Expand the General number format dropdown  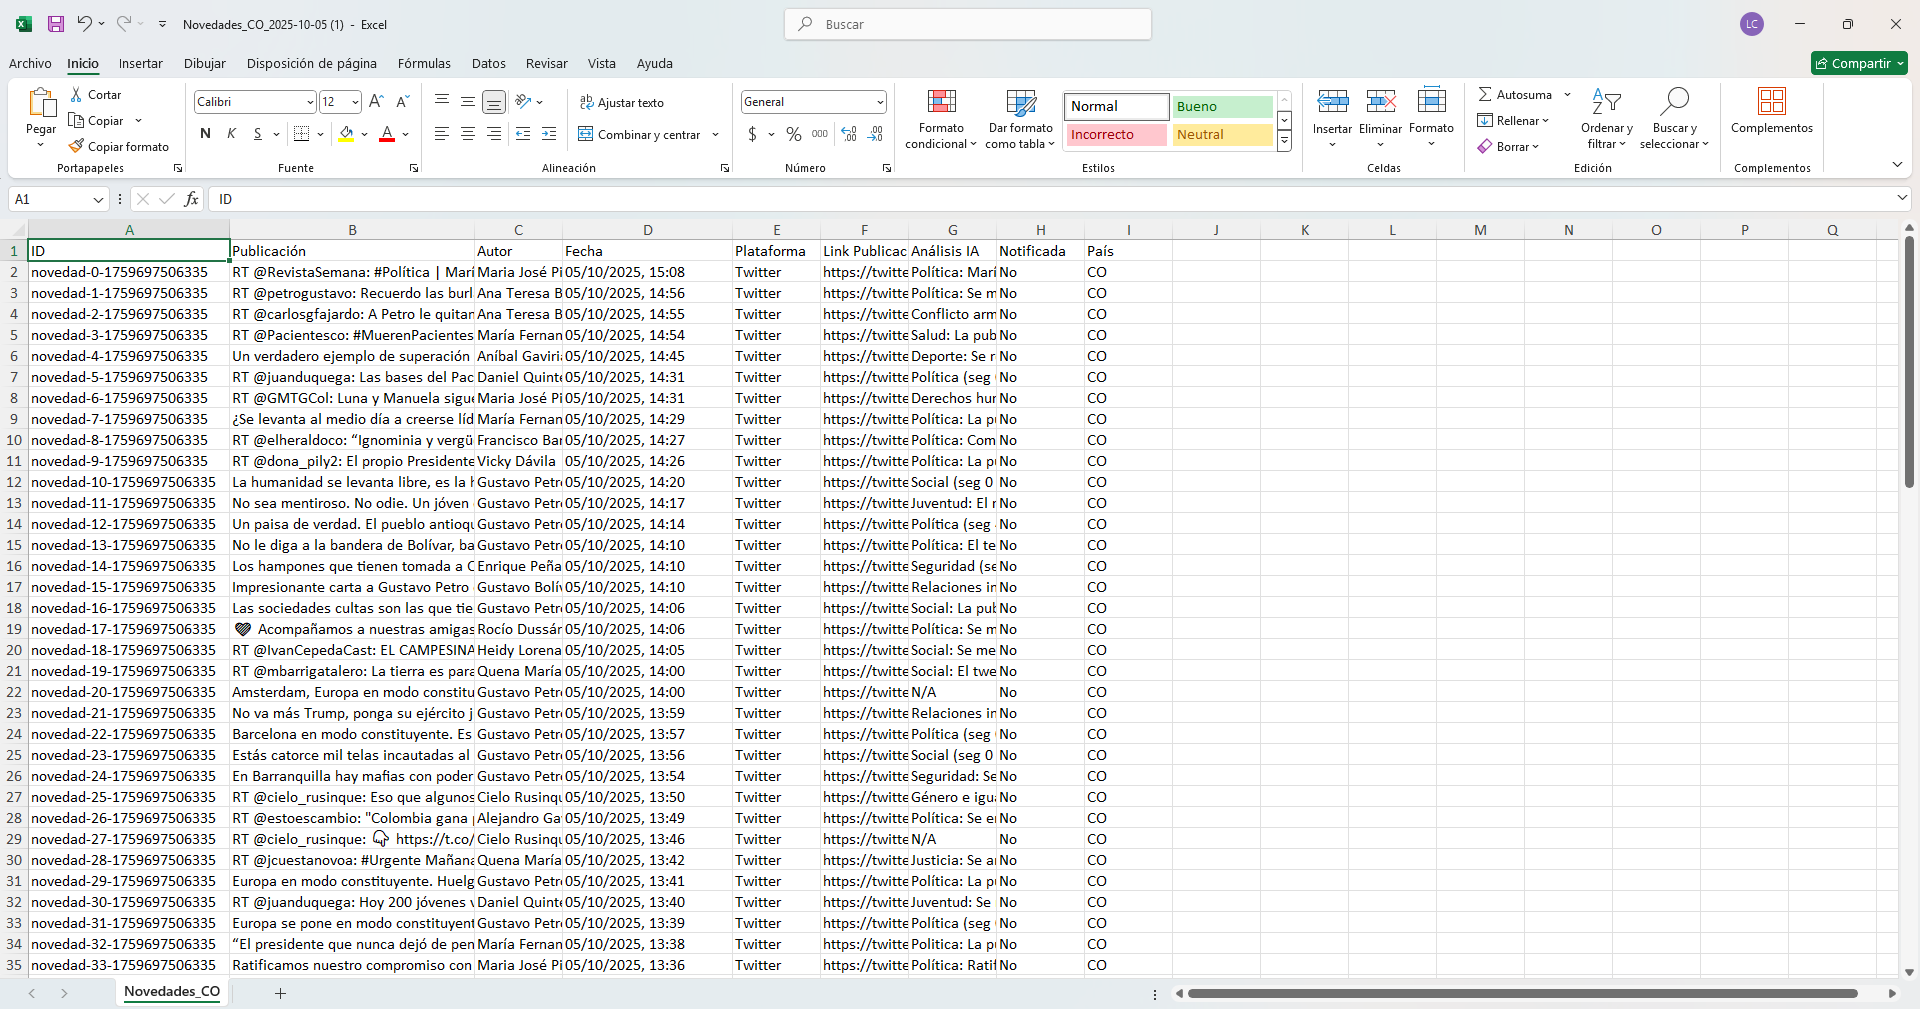[880, 102]
